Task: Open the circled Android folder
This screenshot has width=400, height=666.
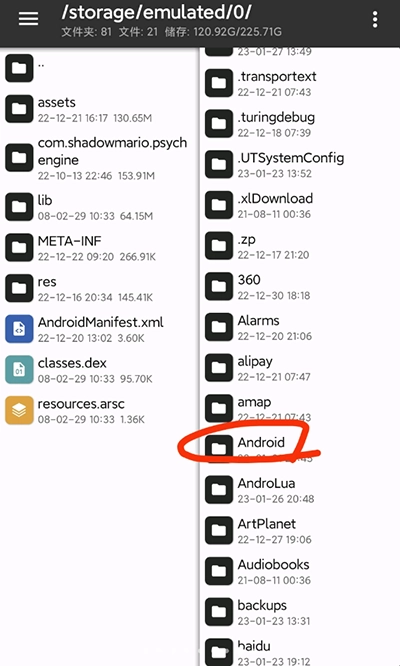Action: click(x=299, y=449)
